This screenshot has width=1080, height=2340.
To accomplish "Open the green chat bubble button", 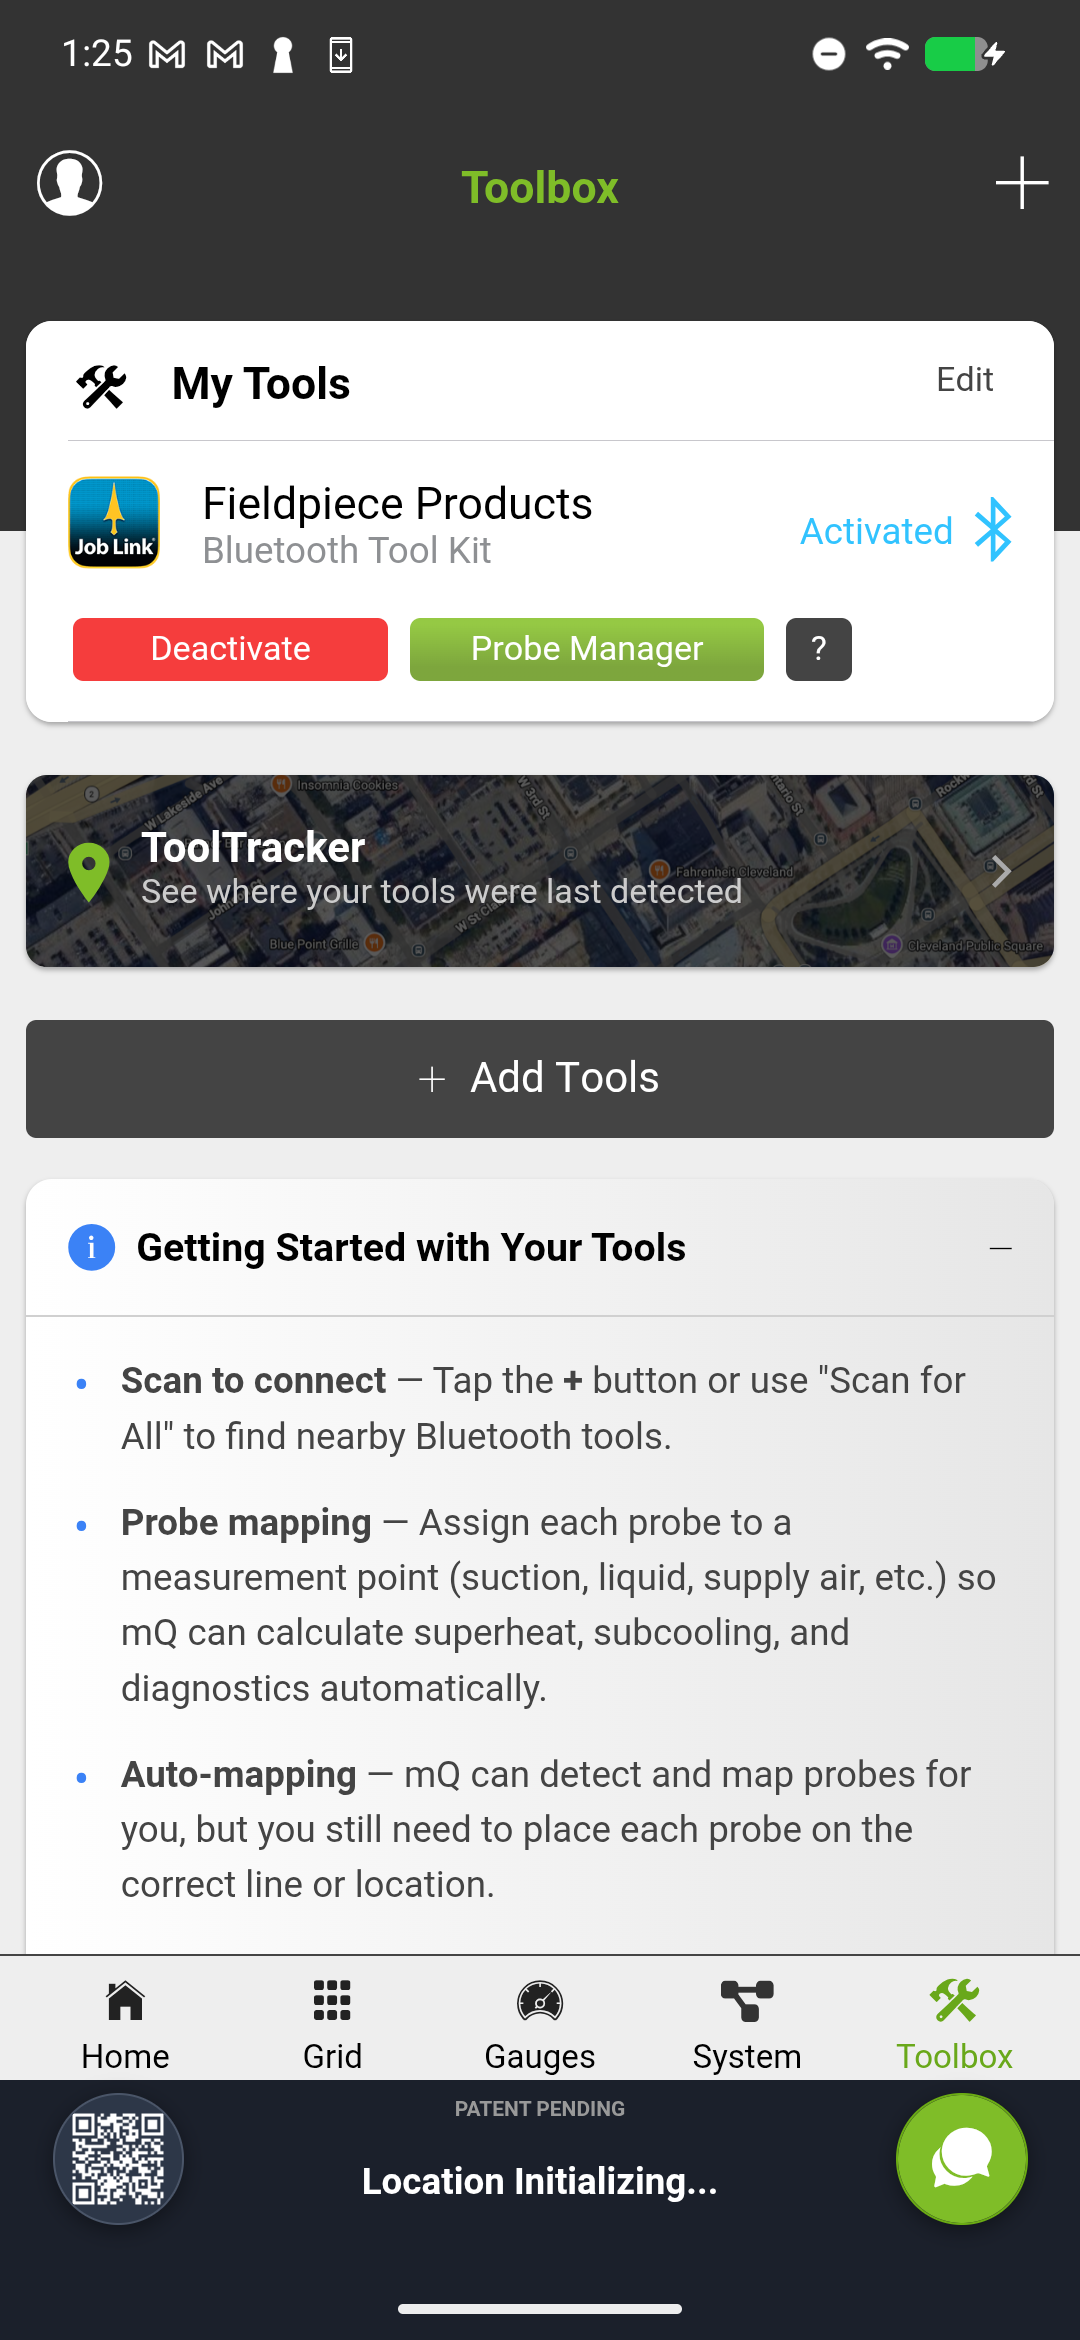I will click(x=961, y=2159).
